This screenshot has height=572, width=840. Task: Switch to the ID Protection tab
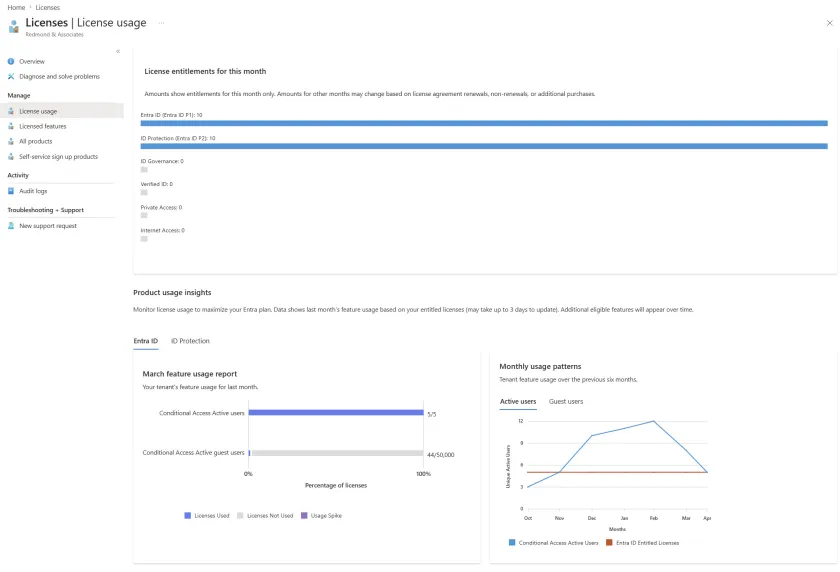pyautogui.click(x=190, y=341)
